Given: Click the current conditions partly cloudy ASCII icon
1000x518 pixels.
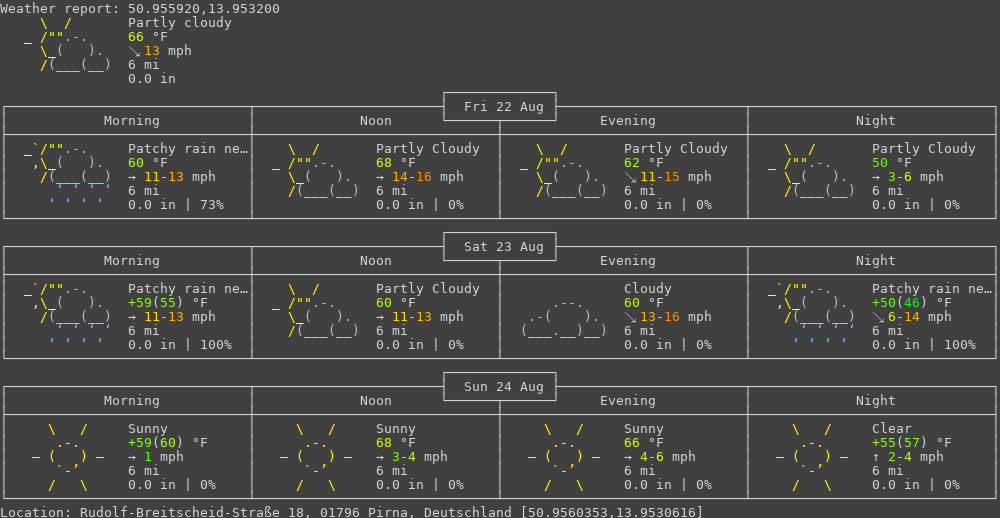Looking at the screenshot, I should [x=67, y=43].
